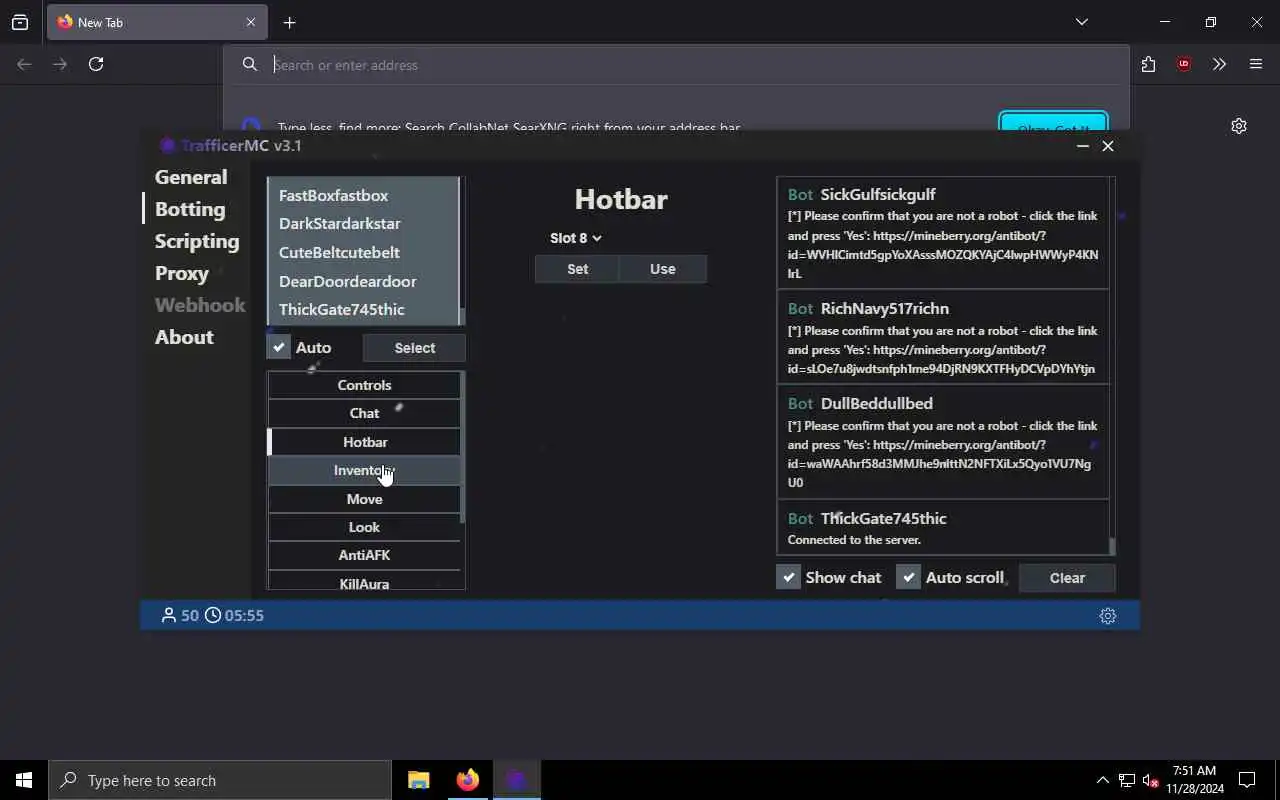Click Firefox recent browsing view icon

tap(20, 22)
